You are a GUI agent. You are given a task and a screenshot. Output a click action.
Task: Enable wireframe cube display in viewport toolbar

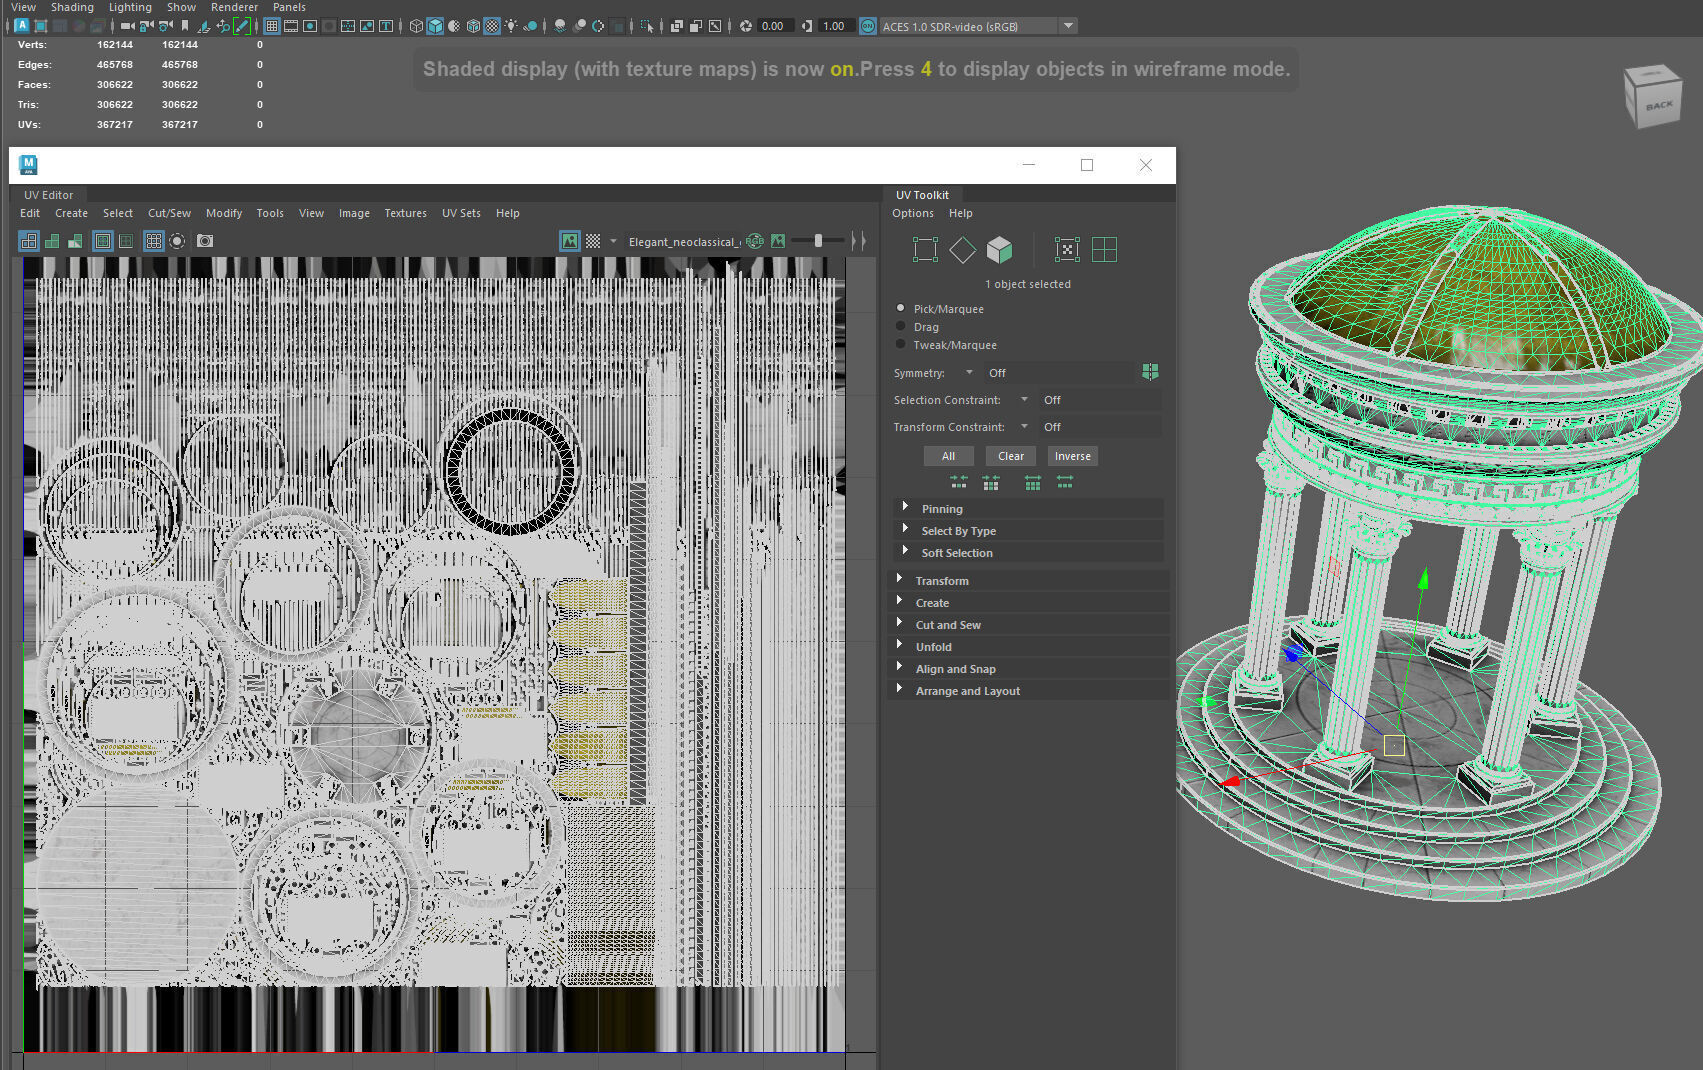416,26
